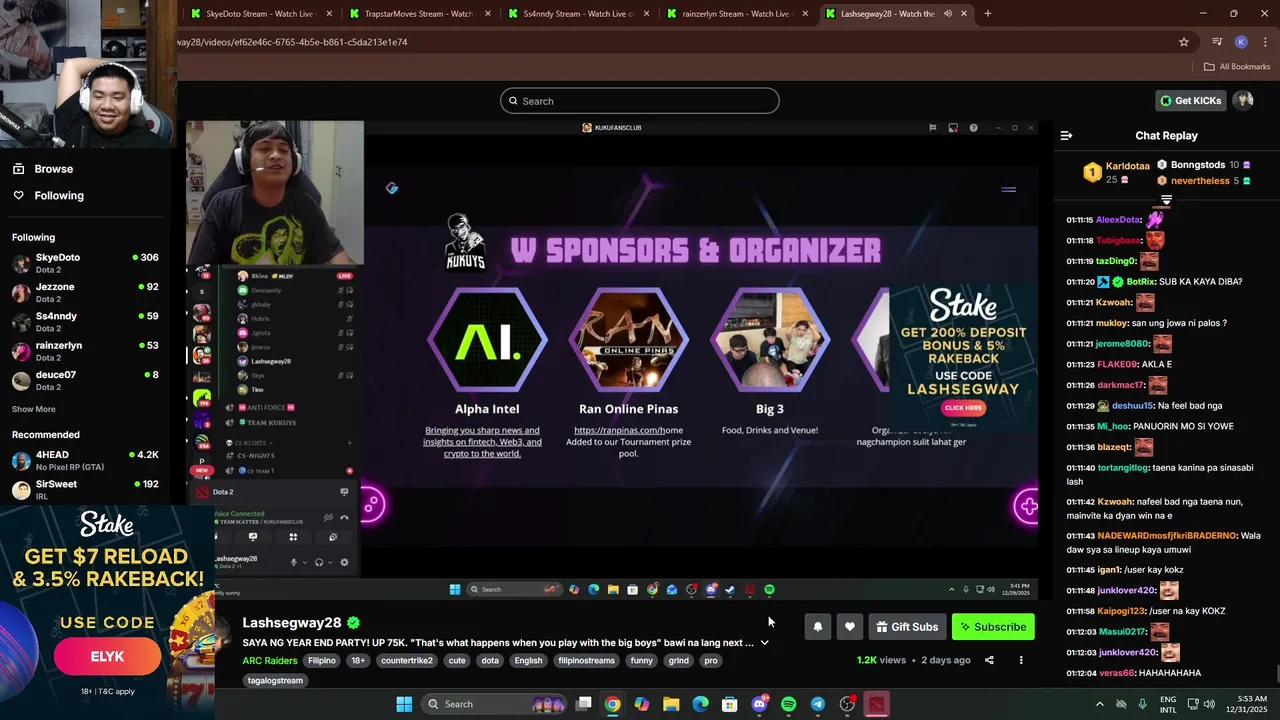Open Telegram from the taskbar
Image resolution: width=1280 pixels, height=720 pixels.
point(817,704)
